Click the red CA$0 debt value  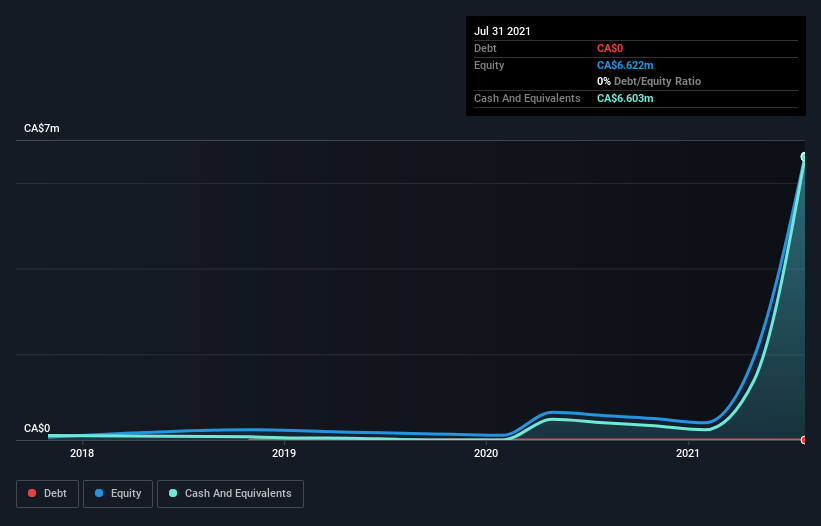(x=610, y=48)
